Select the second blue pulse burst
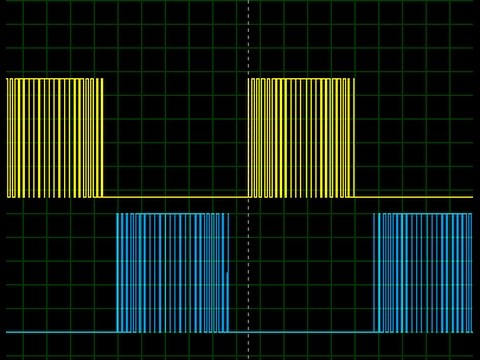Viewport: 480px width, 360px height. [x=423, y=273]
